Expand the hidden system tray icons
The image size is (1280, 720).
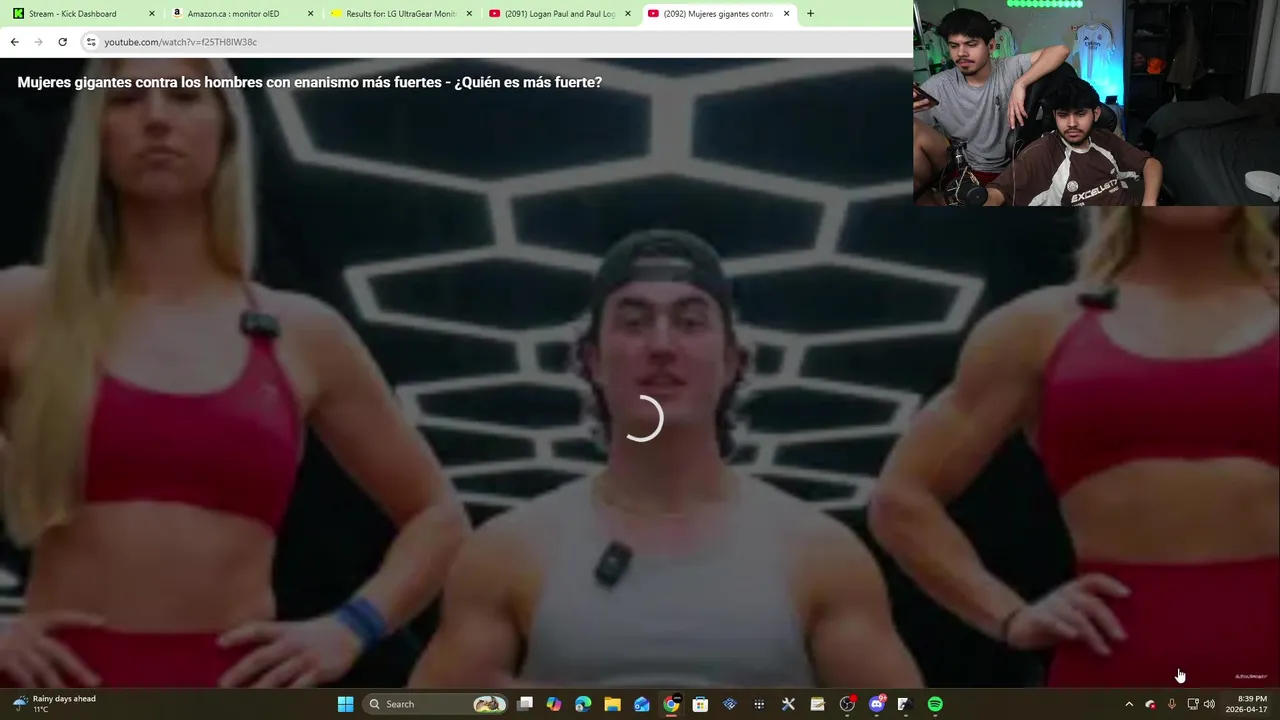coord(1129,704)
